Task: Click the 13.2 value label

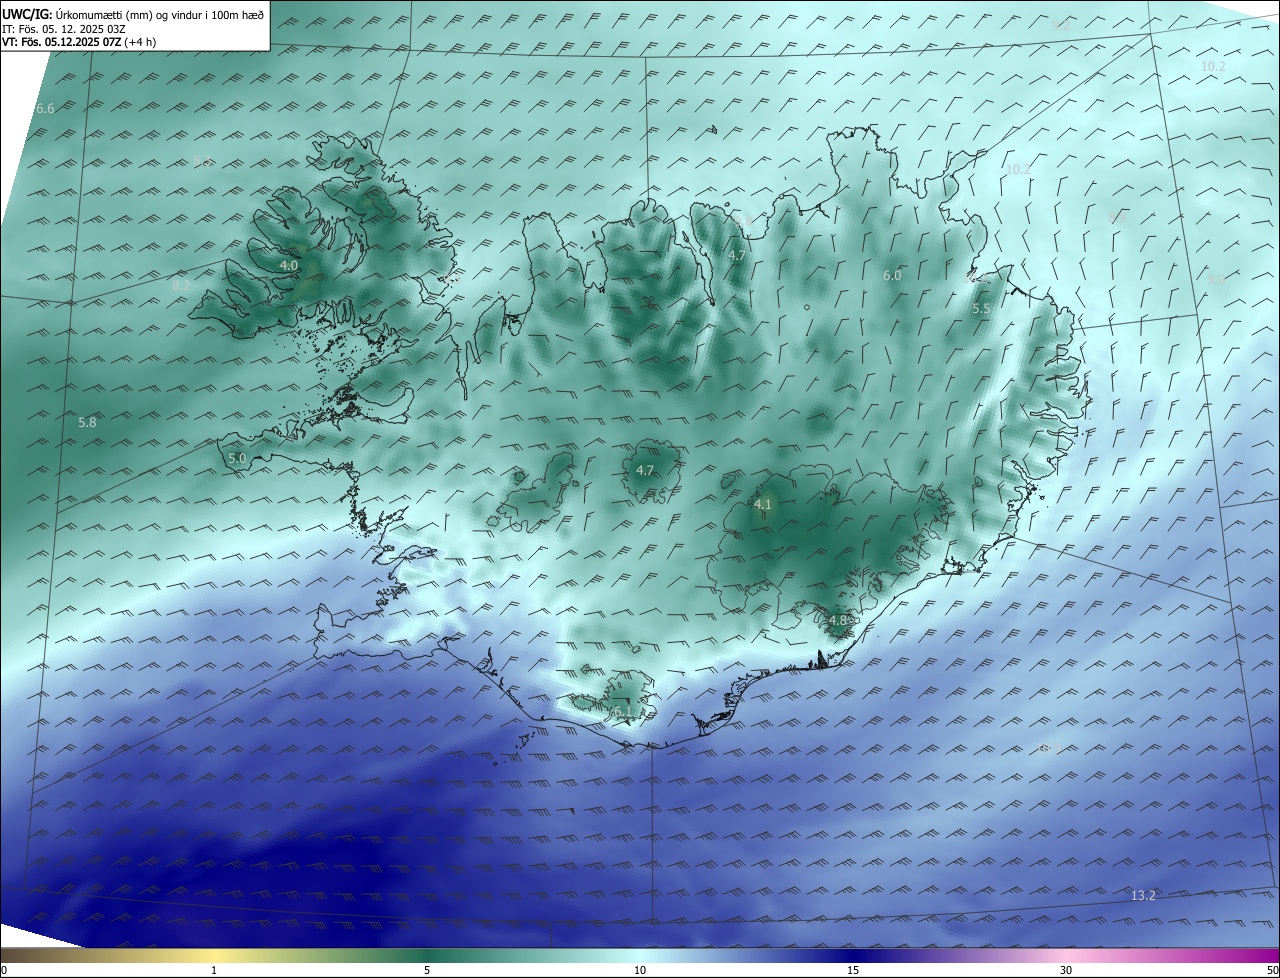Action: [x=1143, y=895]
